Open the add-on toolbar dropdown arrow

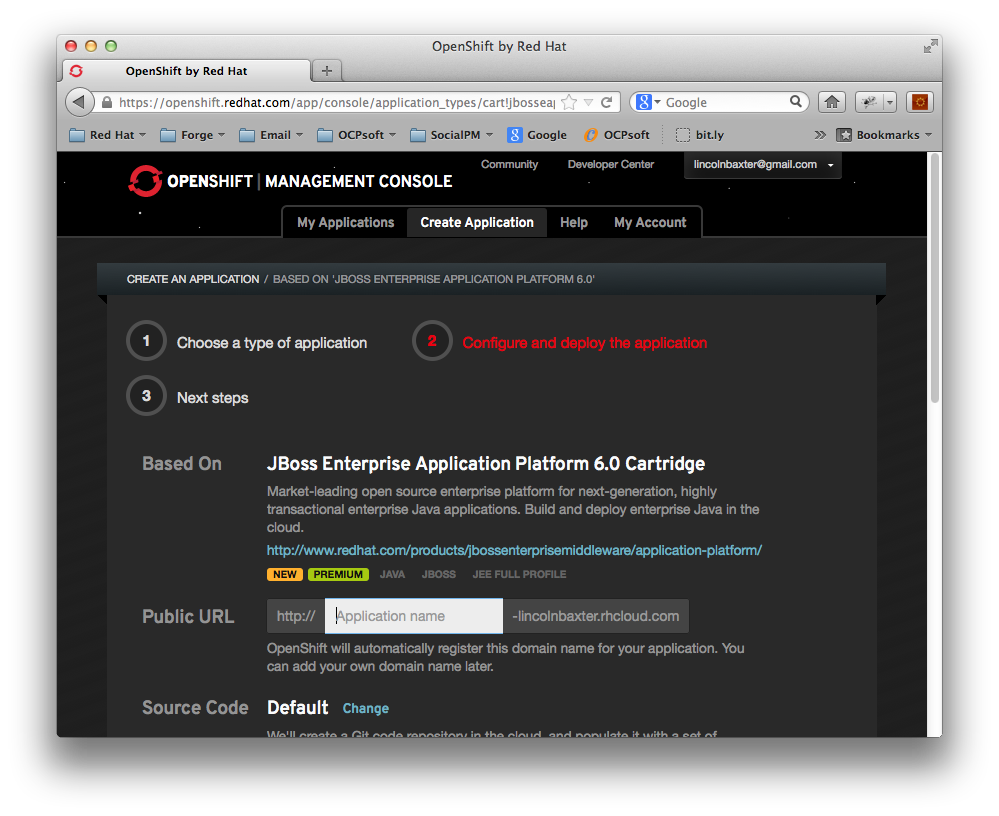coord(890,102)
